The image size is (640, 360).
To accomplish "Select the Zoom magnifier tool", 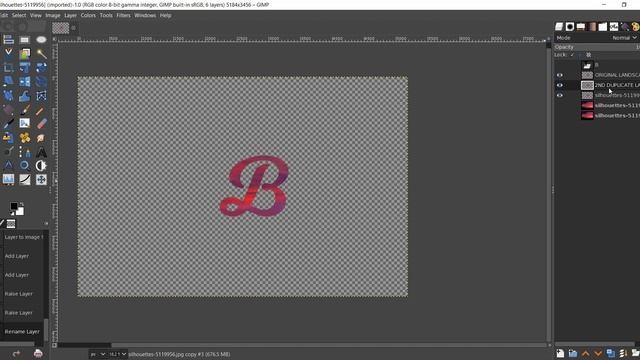I will click(24, 166).
